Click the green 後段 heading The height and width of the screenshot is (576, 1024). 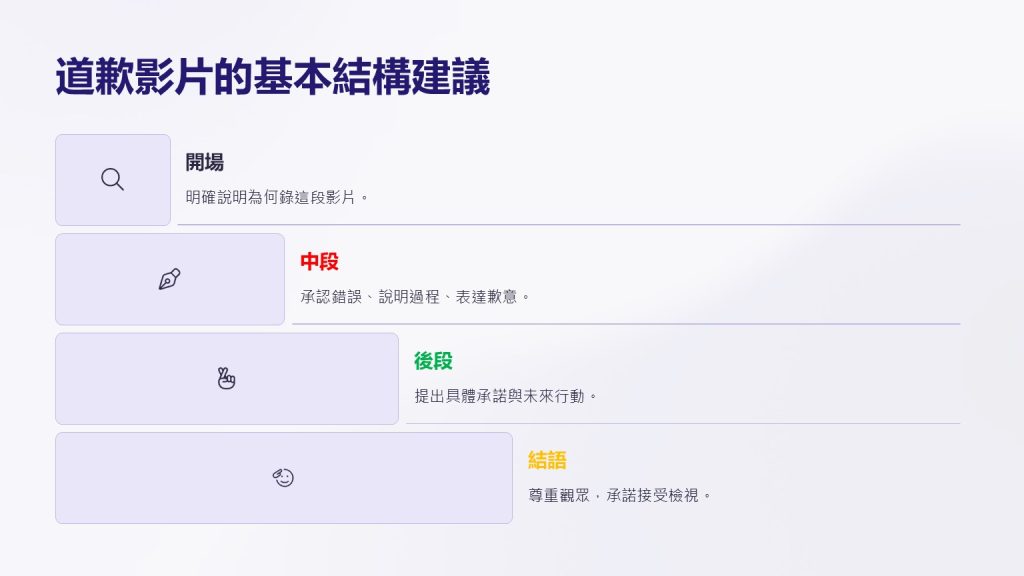click(433, 361)
